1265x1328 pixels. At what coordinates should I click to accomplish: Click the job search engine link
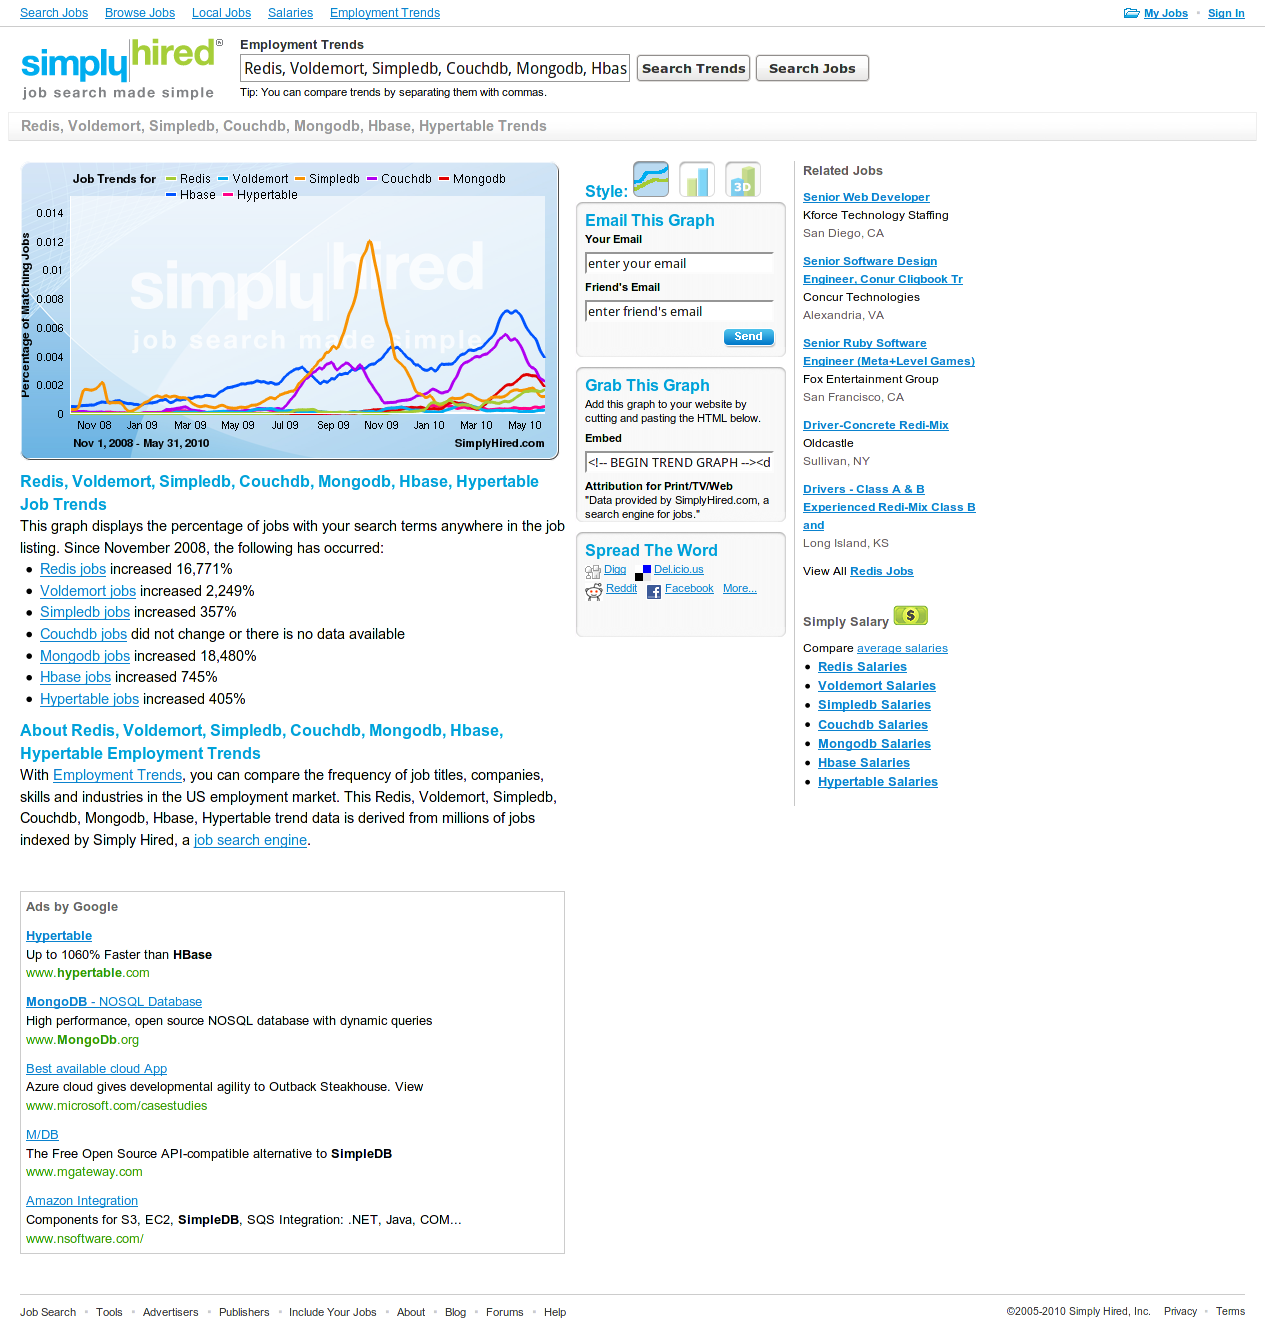pos(250,840)
